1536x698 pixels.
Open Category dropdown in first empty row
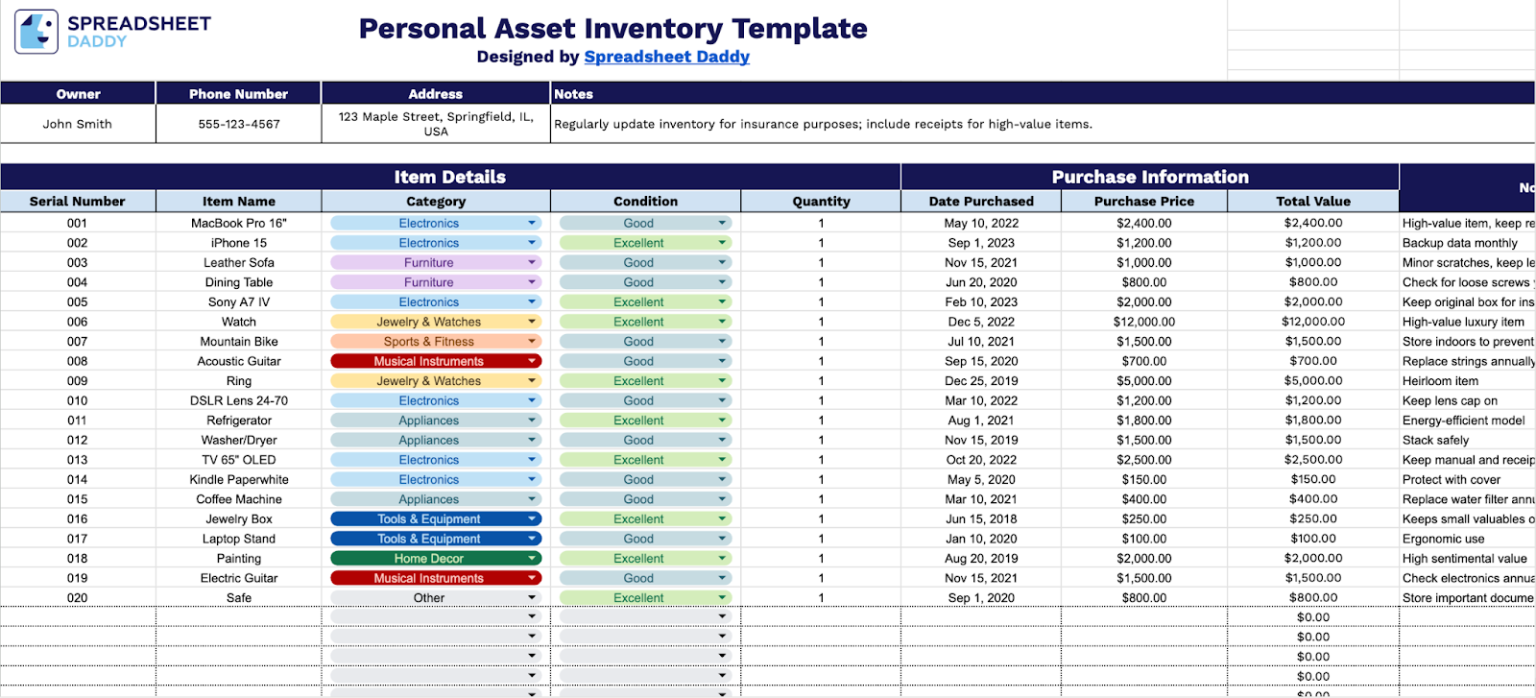click(531, 616)
